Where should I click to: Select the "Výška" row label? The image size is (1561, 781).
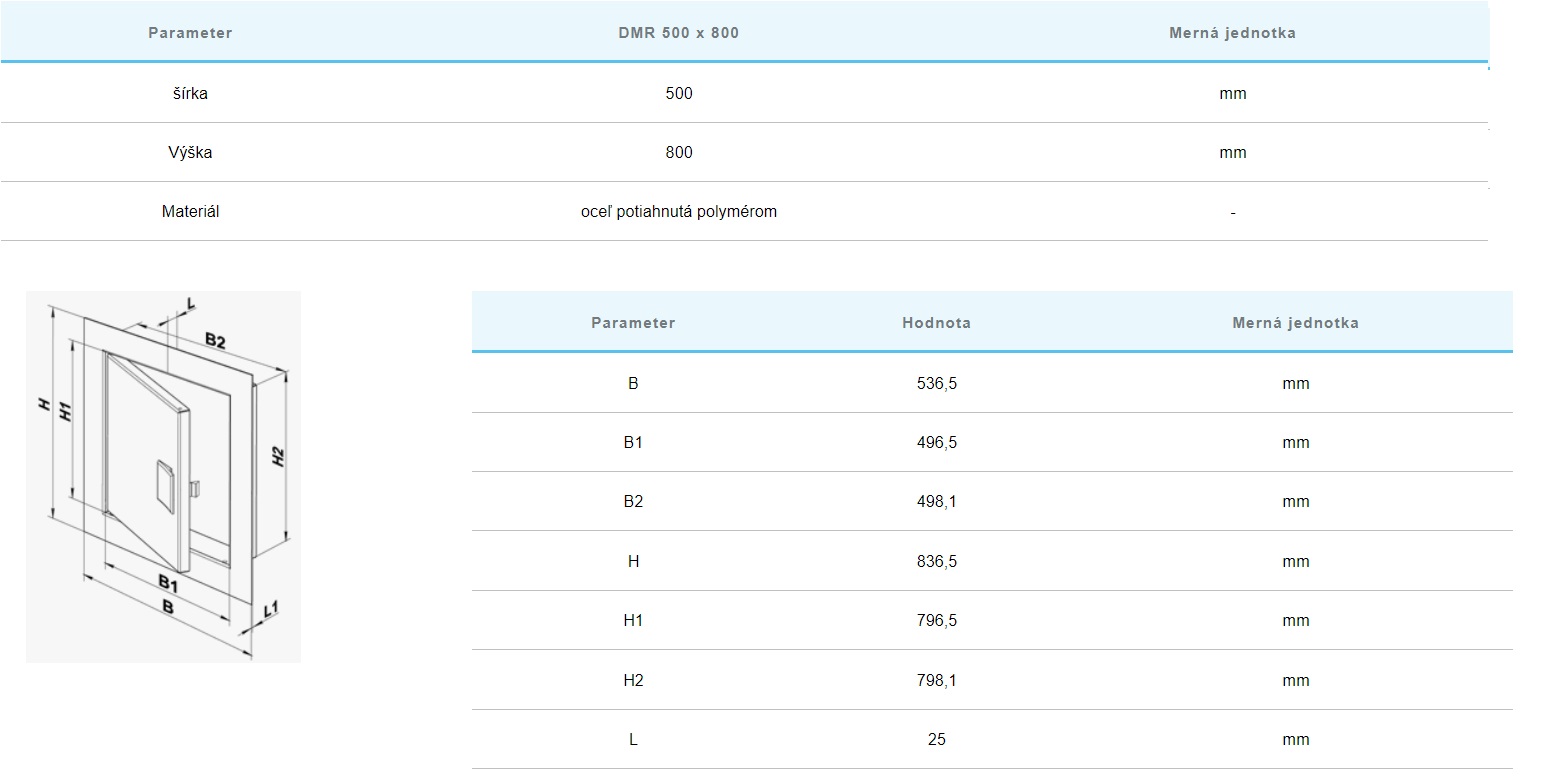coord(190,152)
